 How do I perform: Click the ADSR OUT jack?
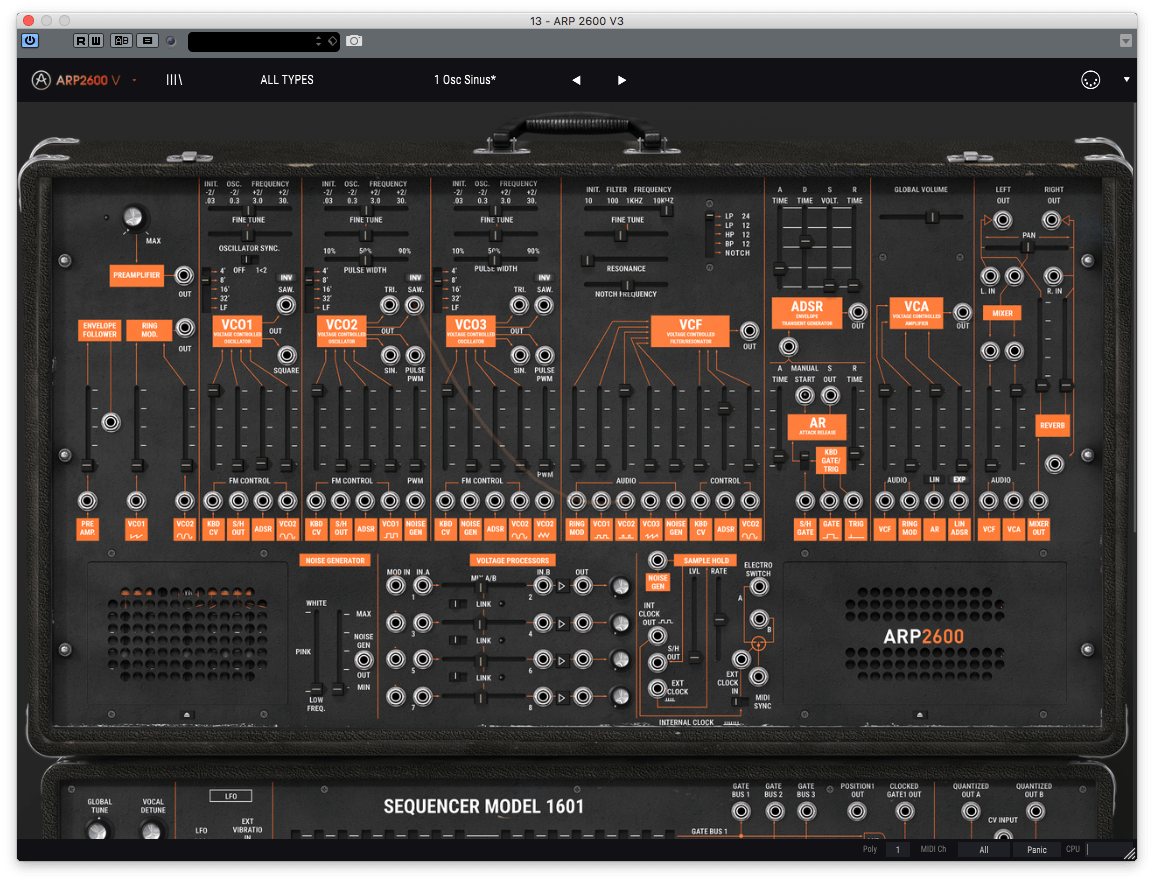857,311
